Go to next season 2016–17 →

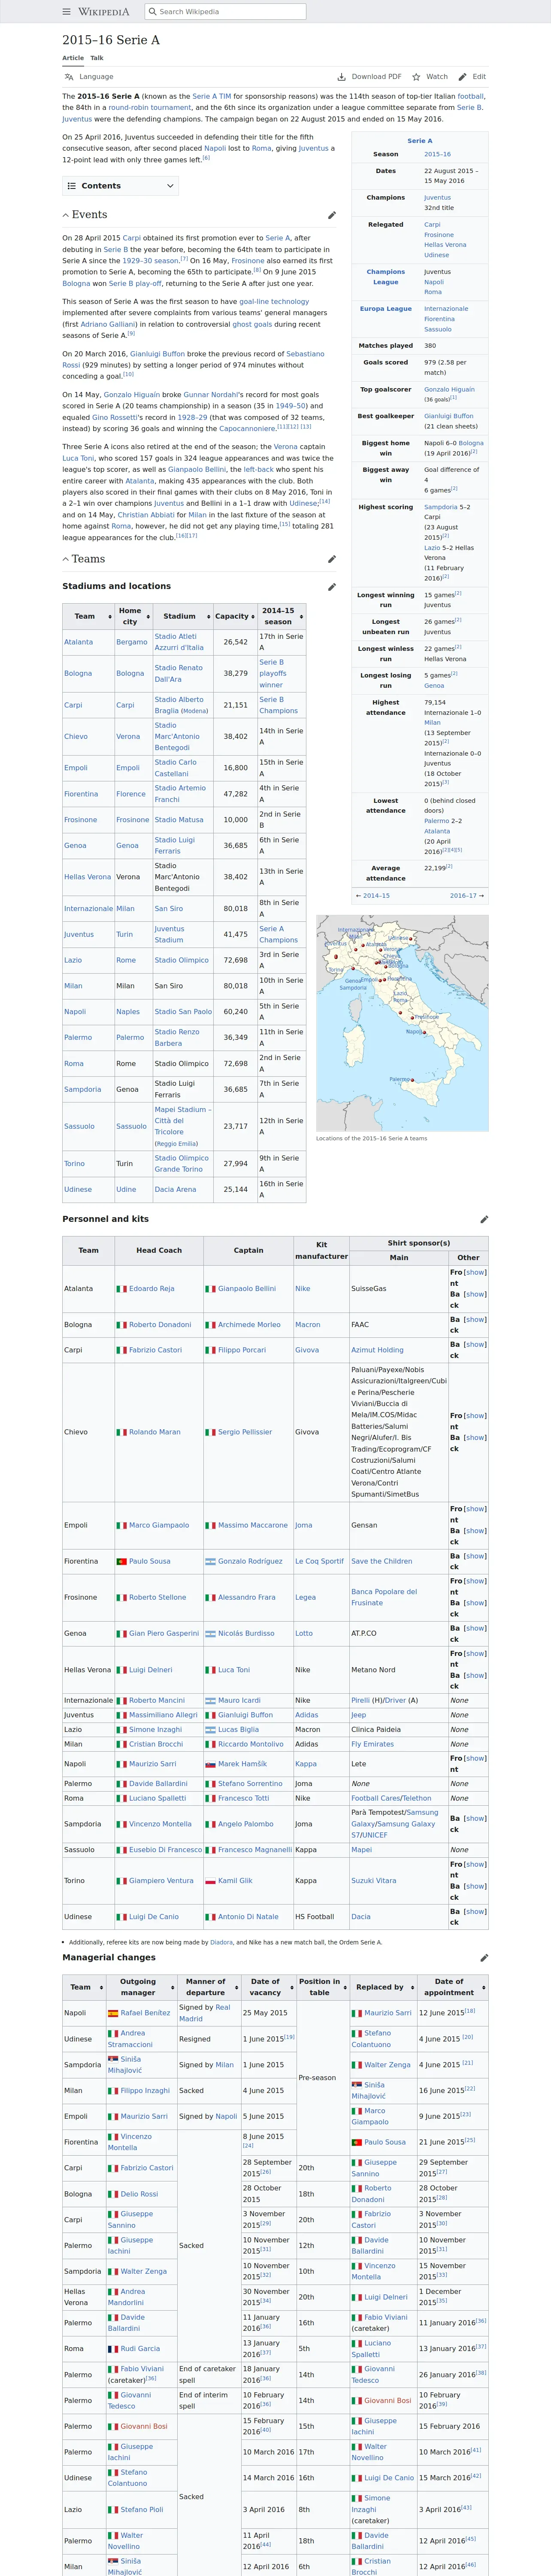pyautogui.click(x=467, y=896)
